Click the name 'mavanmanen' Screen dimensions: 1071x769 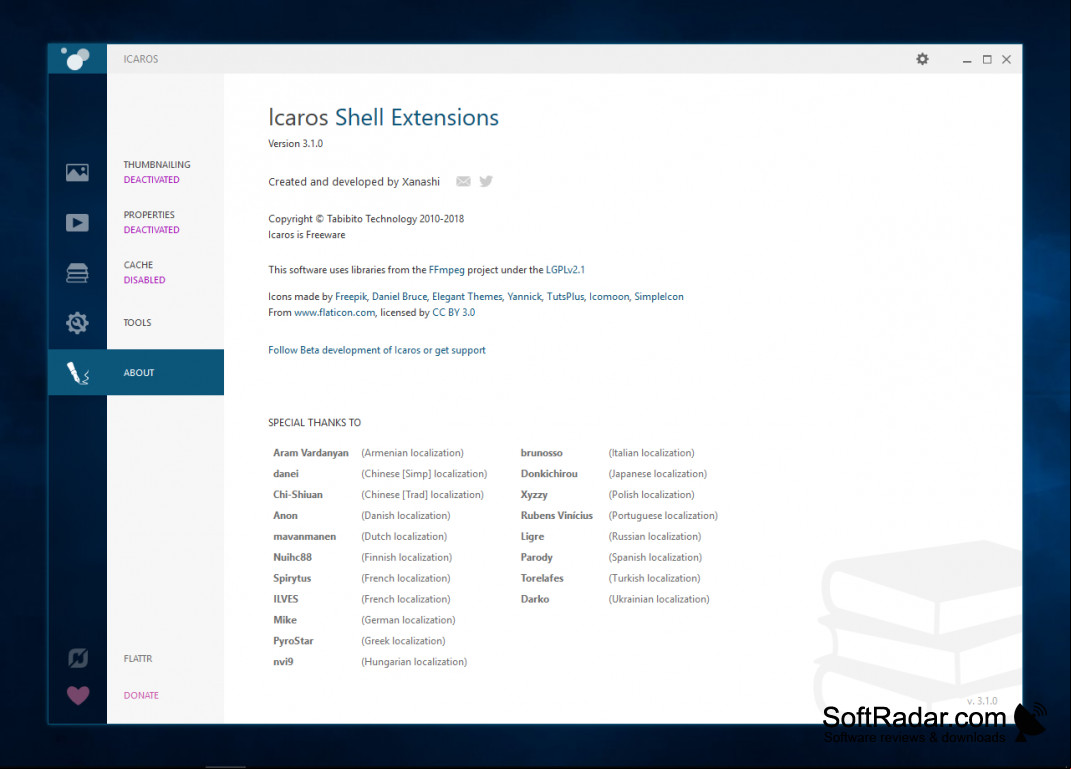pyautogui.click(x=305, y=536)
